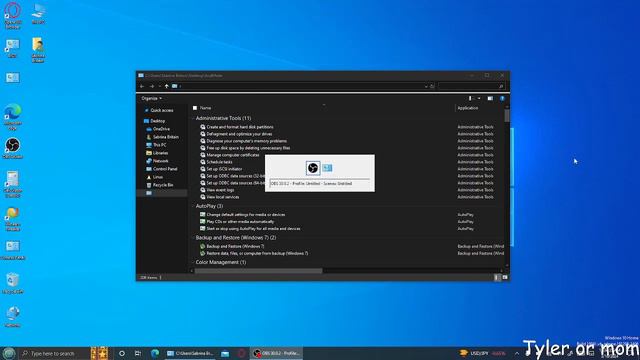The height and width of the screenshot is (360, 640).
Task: Launch Microsoft Edge from the taskbar
Action: [x=155, y=353]
